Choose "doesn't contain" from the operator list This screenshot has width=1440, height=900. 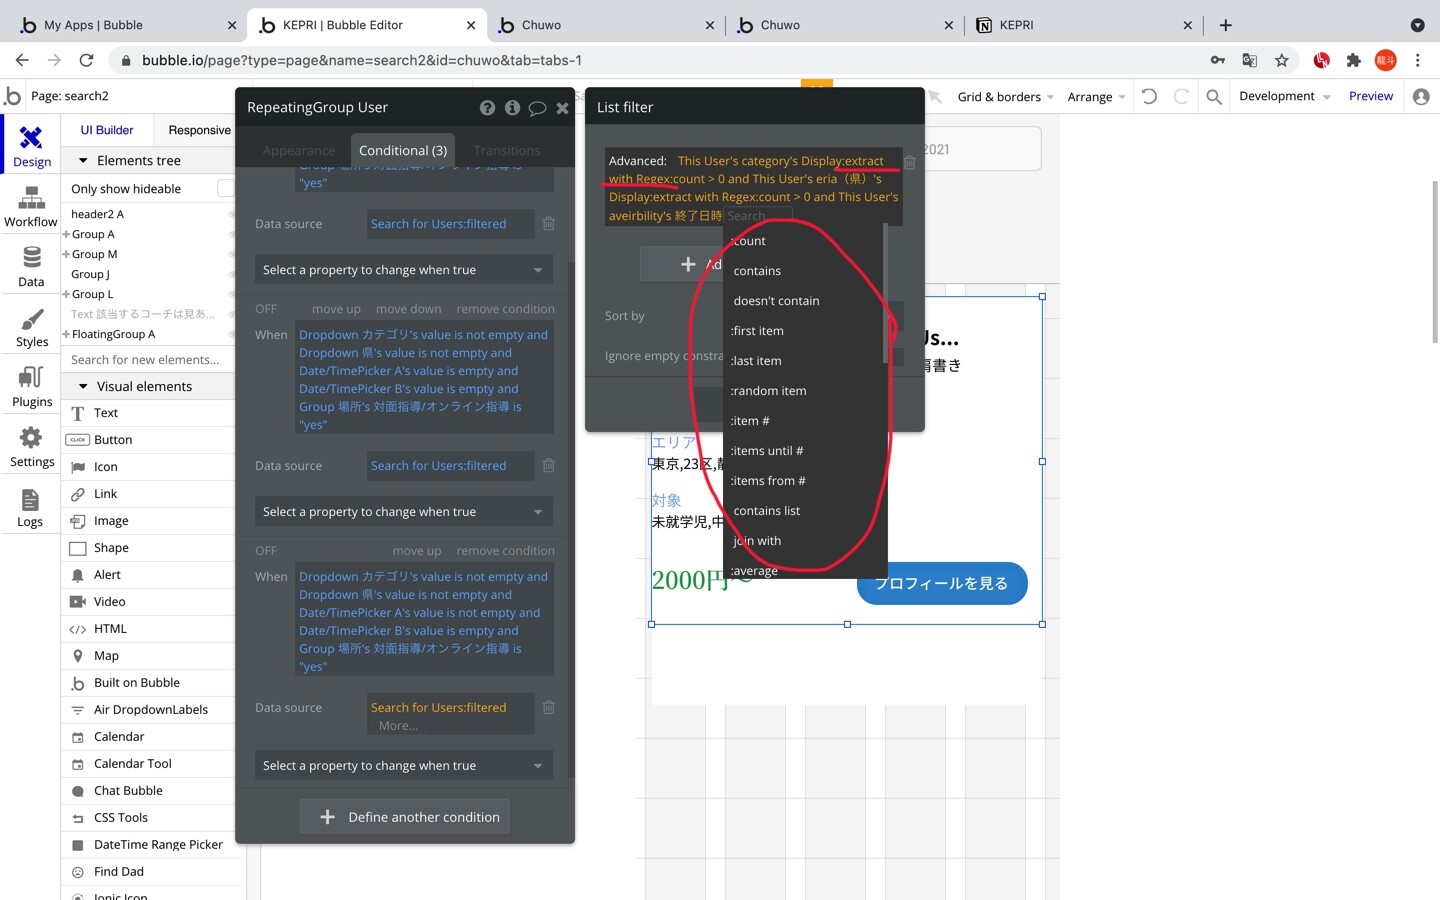pyautogui.click(x=776, y=301)
